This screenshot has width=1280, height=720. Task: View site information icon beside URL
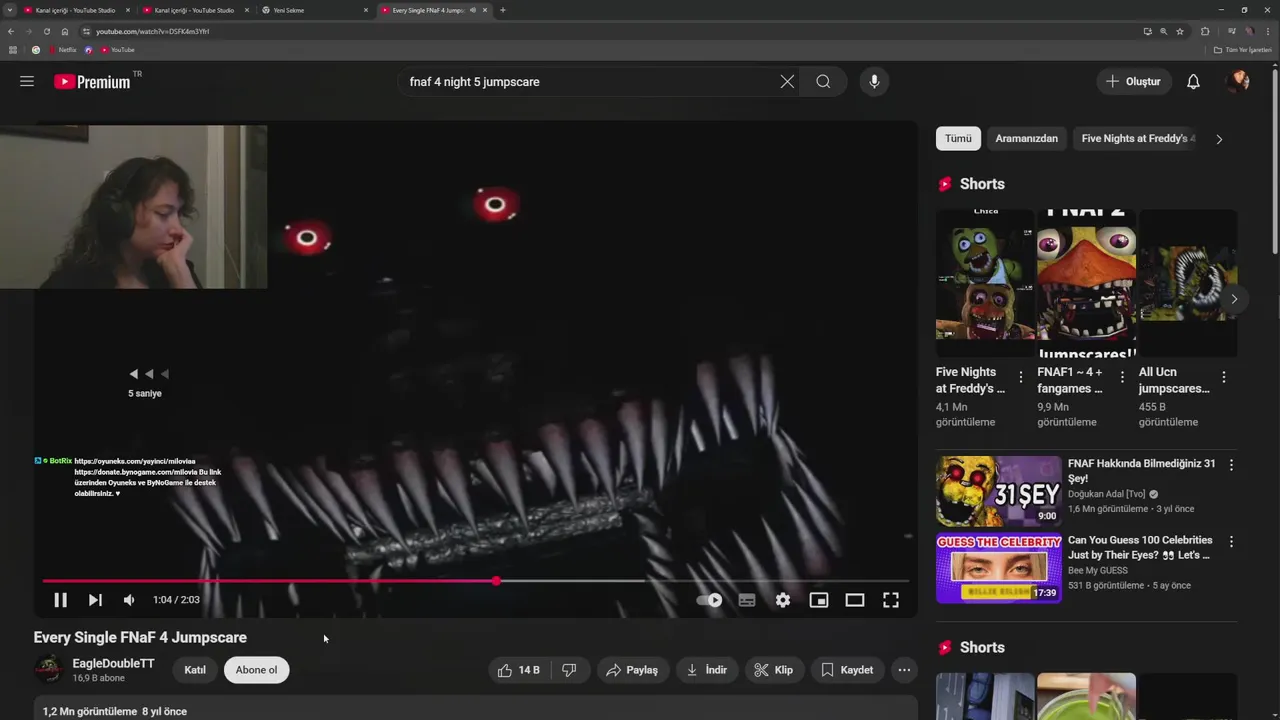tap(87, 31)
